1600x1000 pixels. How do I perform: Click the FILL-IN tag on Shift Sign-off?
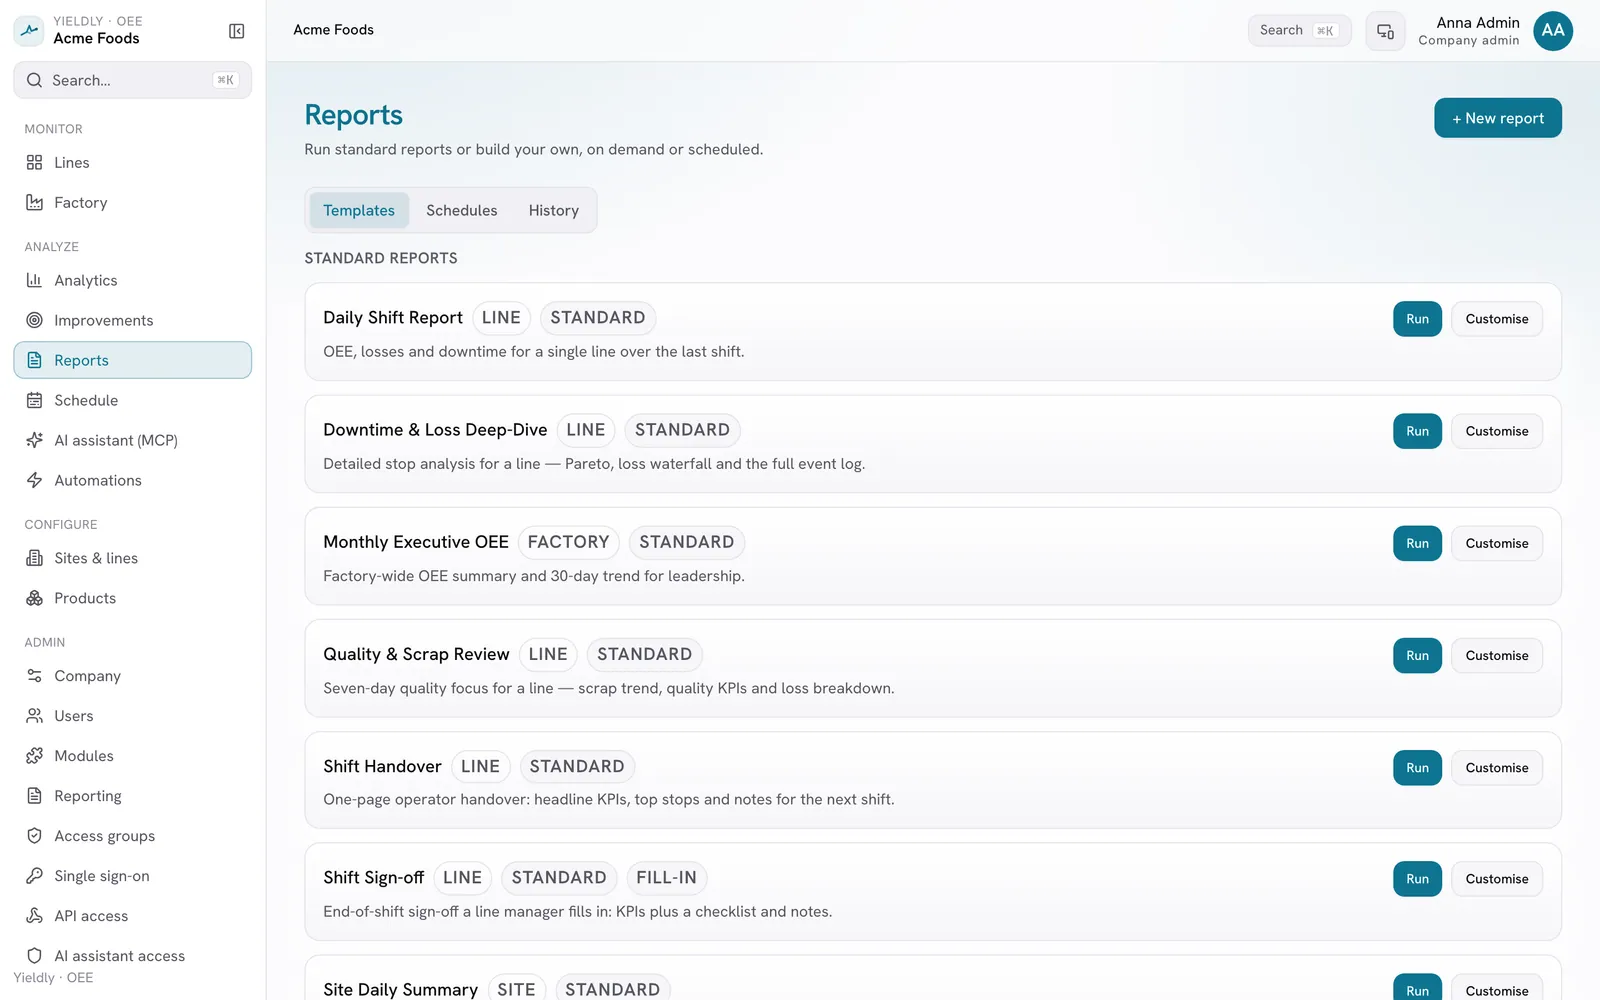point(666,878)
